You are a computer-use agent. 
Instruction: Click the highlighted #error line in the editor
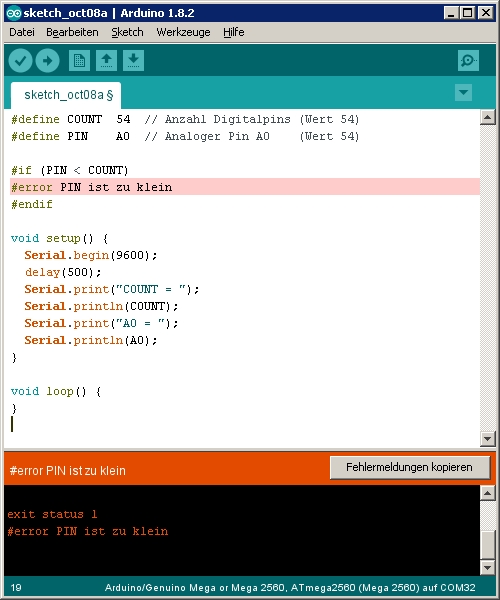coord(245,187)
